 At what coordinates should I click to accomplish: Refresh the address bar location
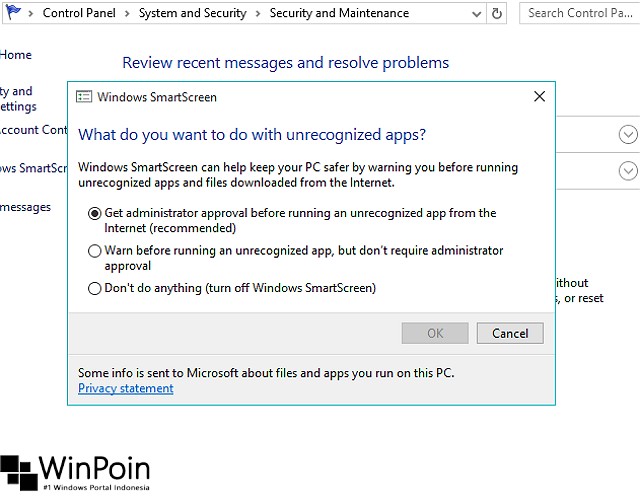pyautogui.click(x=496, y=13)
